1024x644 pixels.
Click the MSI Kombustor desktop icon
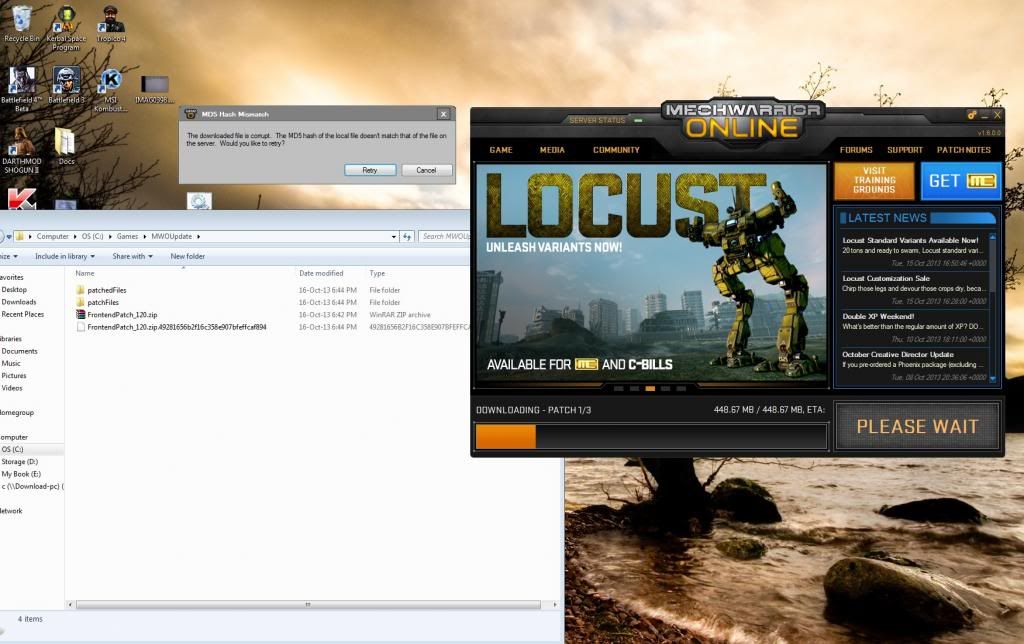pyautogui.click(x=112, y=81)
